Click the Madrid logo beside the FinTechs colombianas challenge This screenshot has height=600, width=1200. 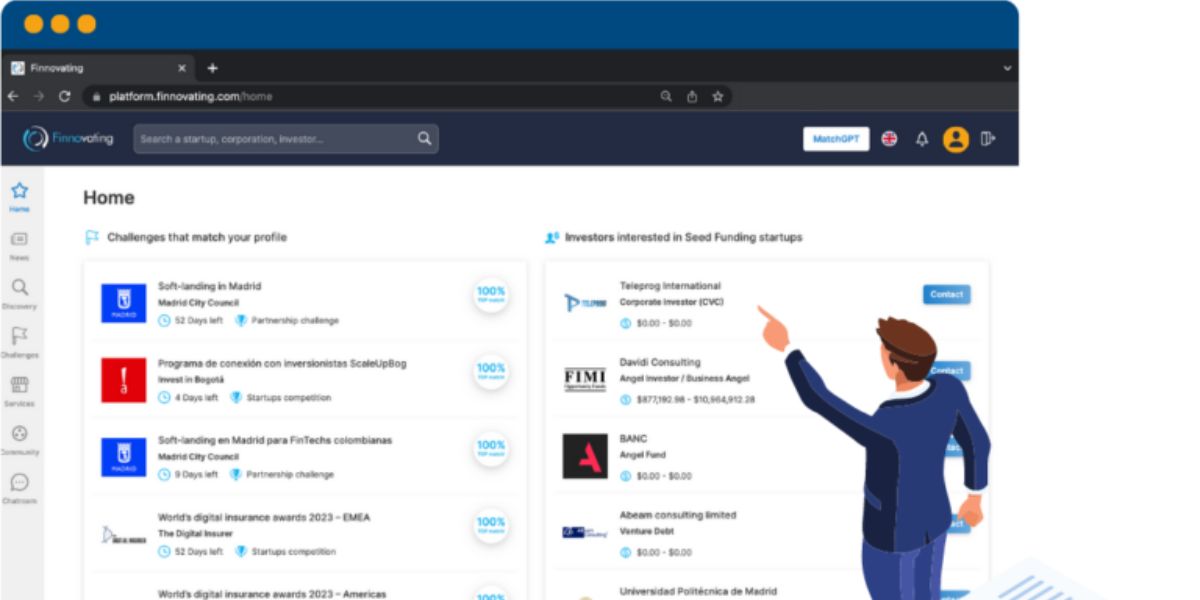pyautogui.click(x=124, y=457)
